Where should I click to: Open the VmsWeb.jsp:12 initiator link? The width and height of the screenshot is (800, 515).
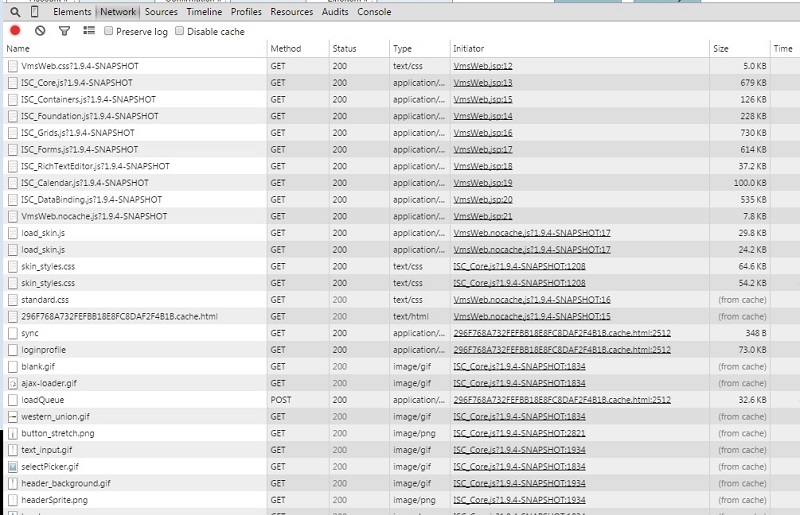(x=483, y=66)
